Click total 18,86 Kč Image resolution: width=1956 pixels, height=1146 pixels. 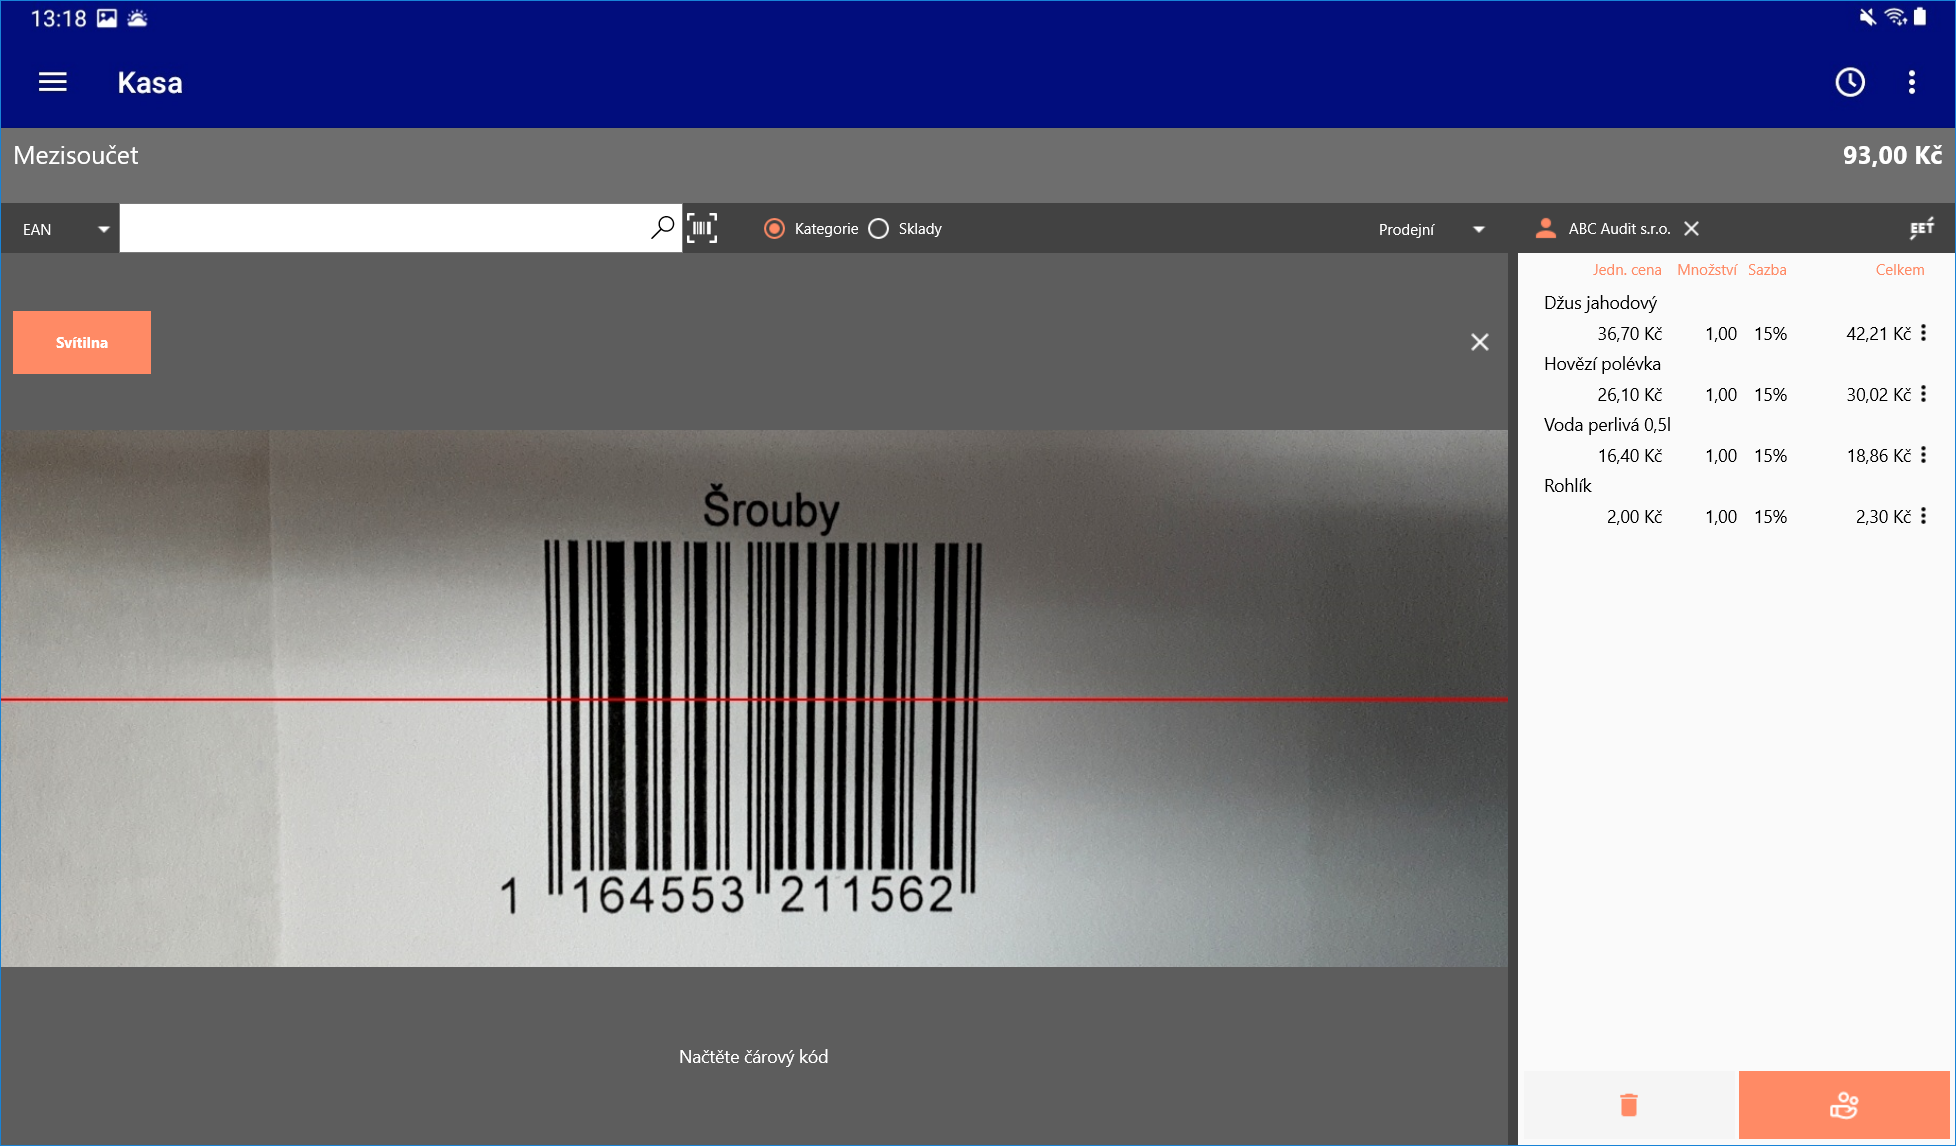tap(1878, 455)
